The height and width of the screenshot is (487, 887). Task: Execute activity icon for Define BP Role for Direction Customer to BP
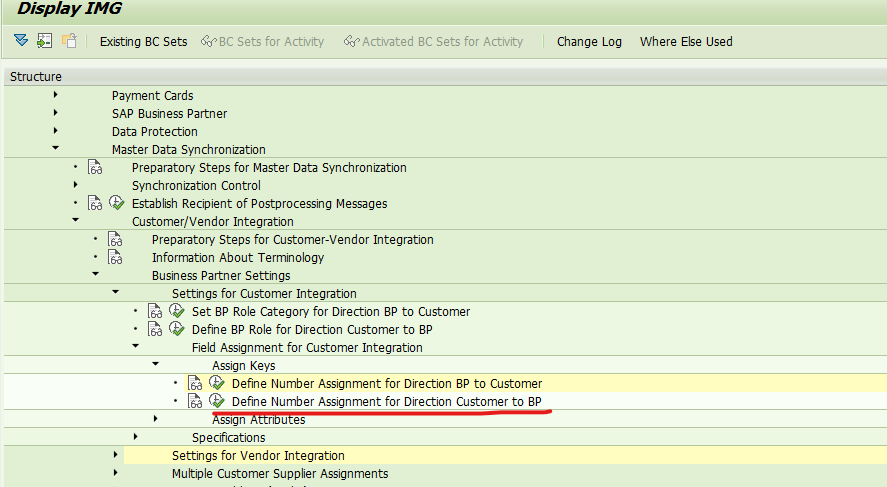[x=176, y=329]
